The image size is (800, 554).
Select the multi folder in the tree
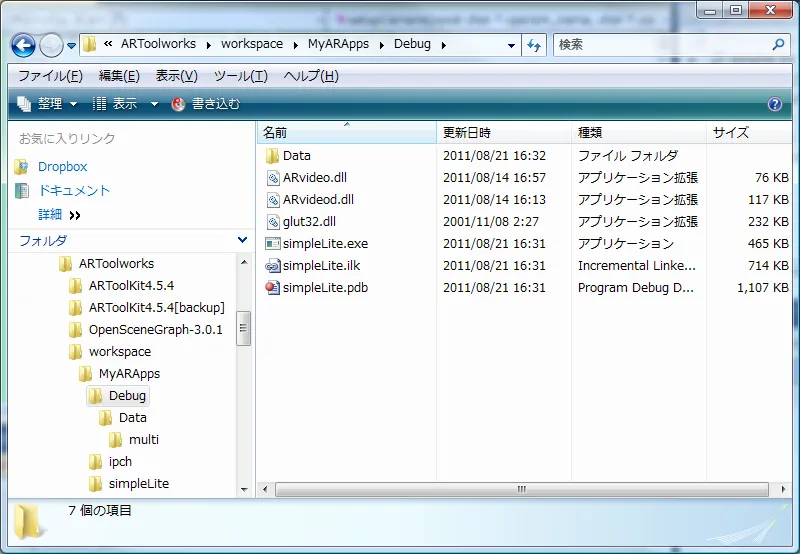click(143, 439)
